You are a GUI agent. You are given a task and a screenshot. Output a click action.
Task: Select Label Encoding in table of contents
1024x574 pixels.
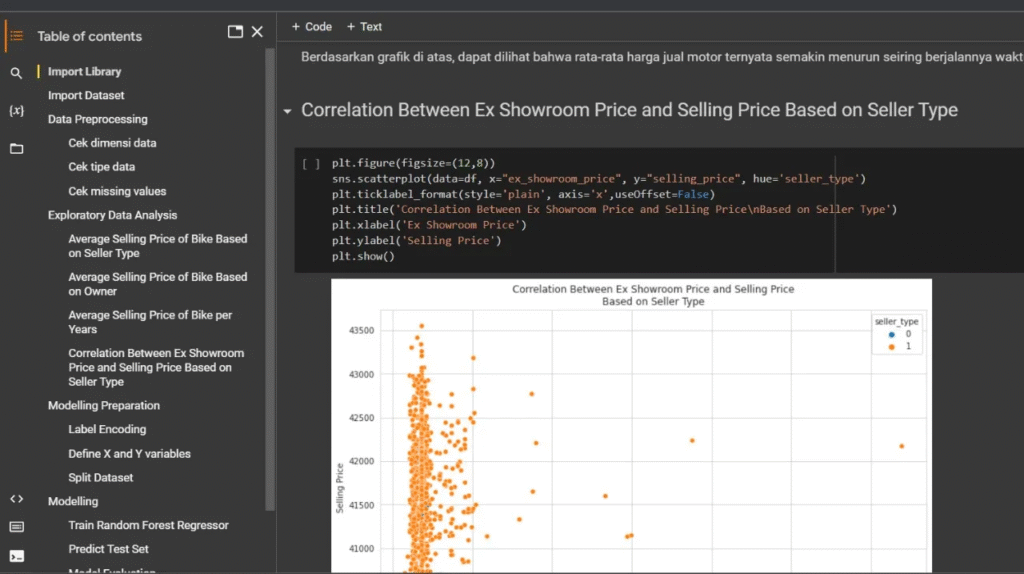107,429
